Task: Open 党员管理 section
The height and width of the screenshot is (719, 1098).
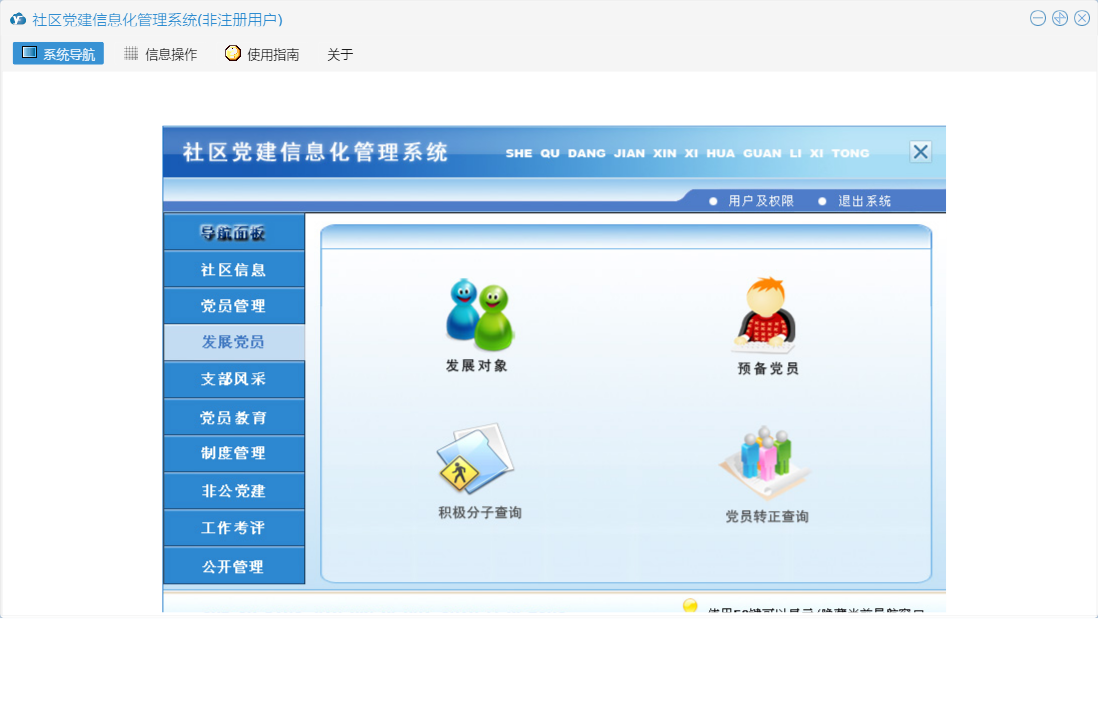Action: coord(234,306)
